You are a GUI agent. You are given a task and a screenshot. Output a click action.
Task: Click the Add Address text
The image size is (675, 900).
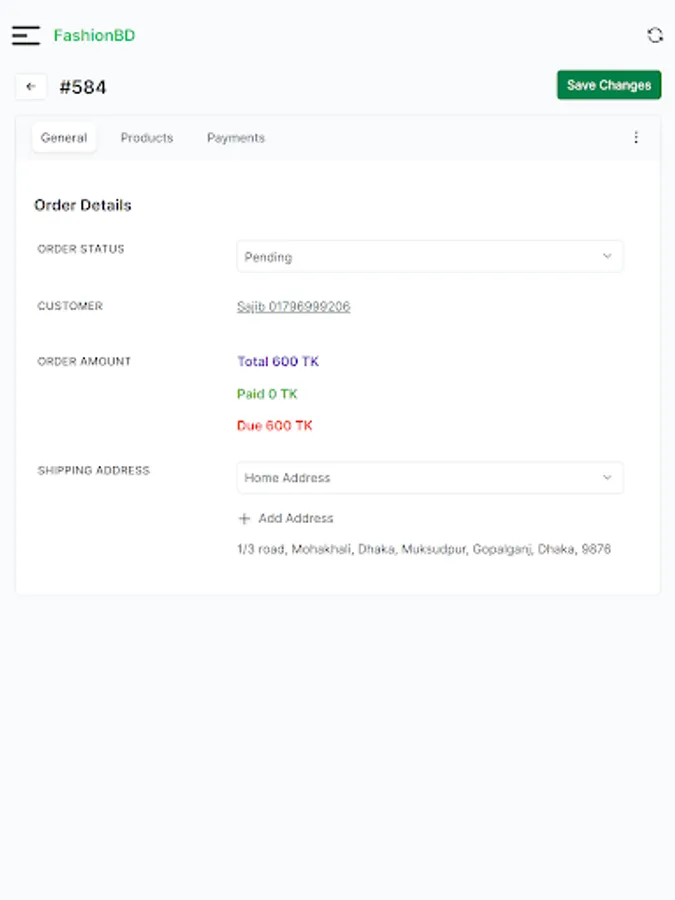tap(296, 519)
